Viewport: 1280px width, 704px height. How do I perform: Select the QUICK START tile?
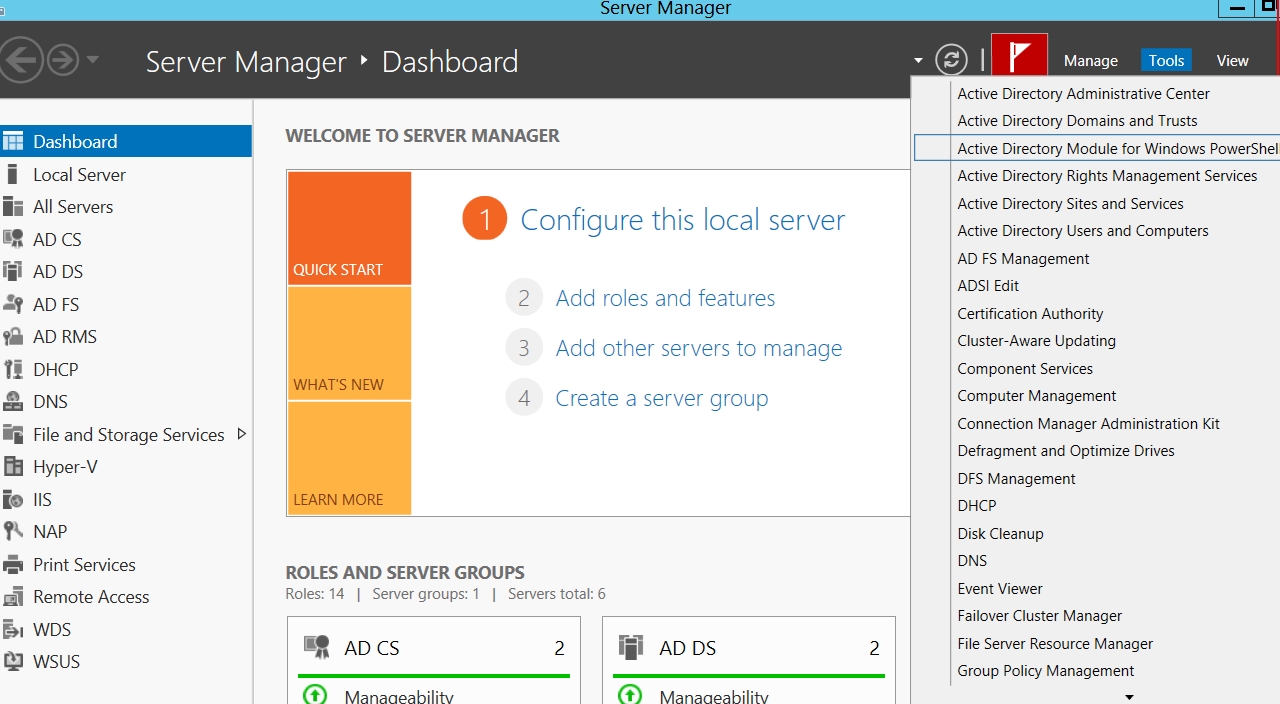pyautogui.click(x=349, y=228)
